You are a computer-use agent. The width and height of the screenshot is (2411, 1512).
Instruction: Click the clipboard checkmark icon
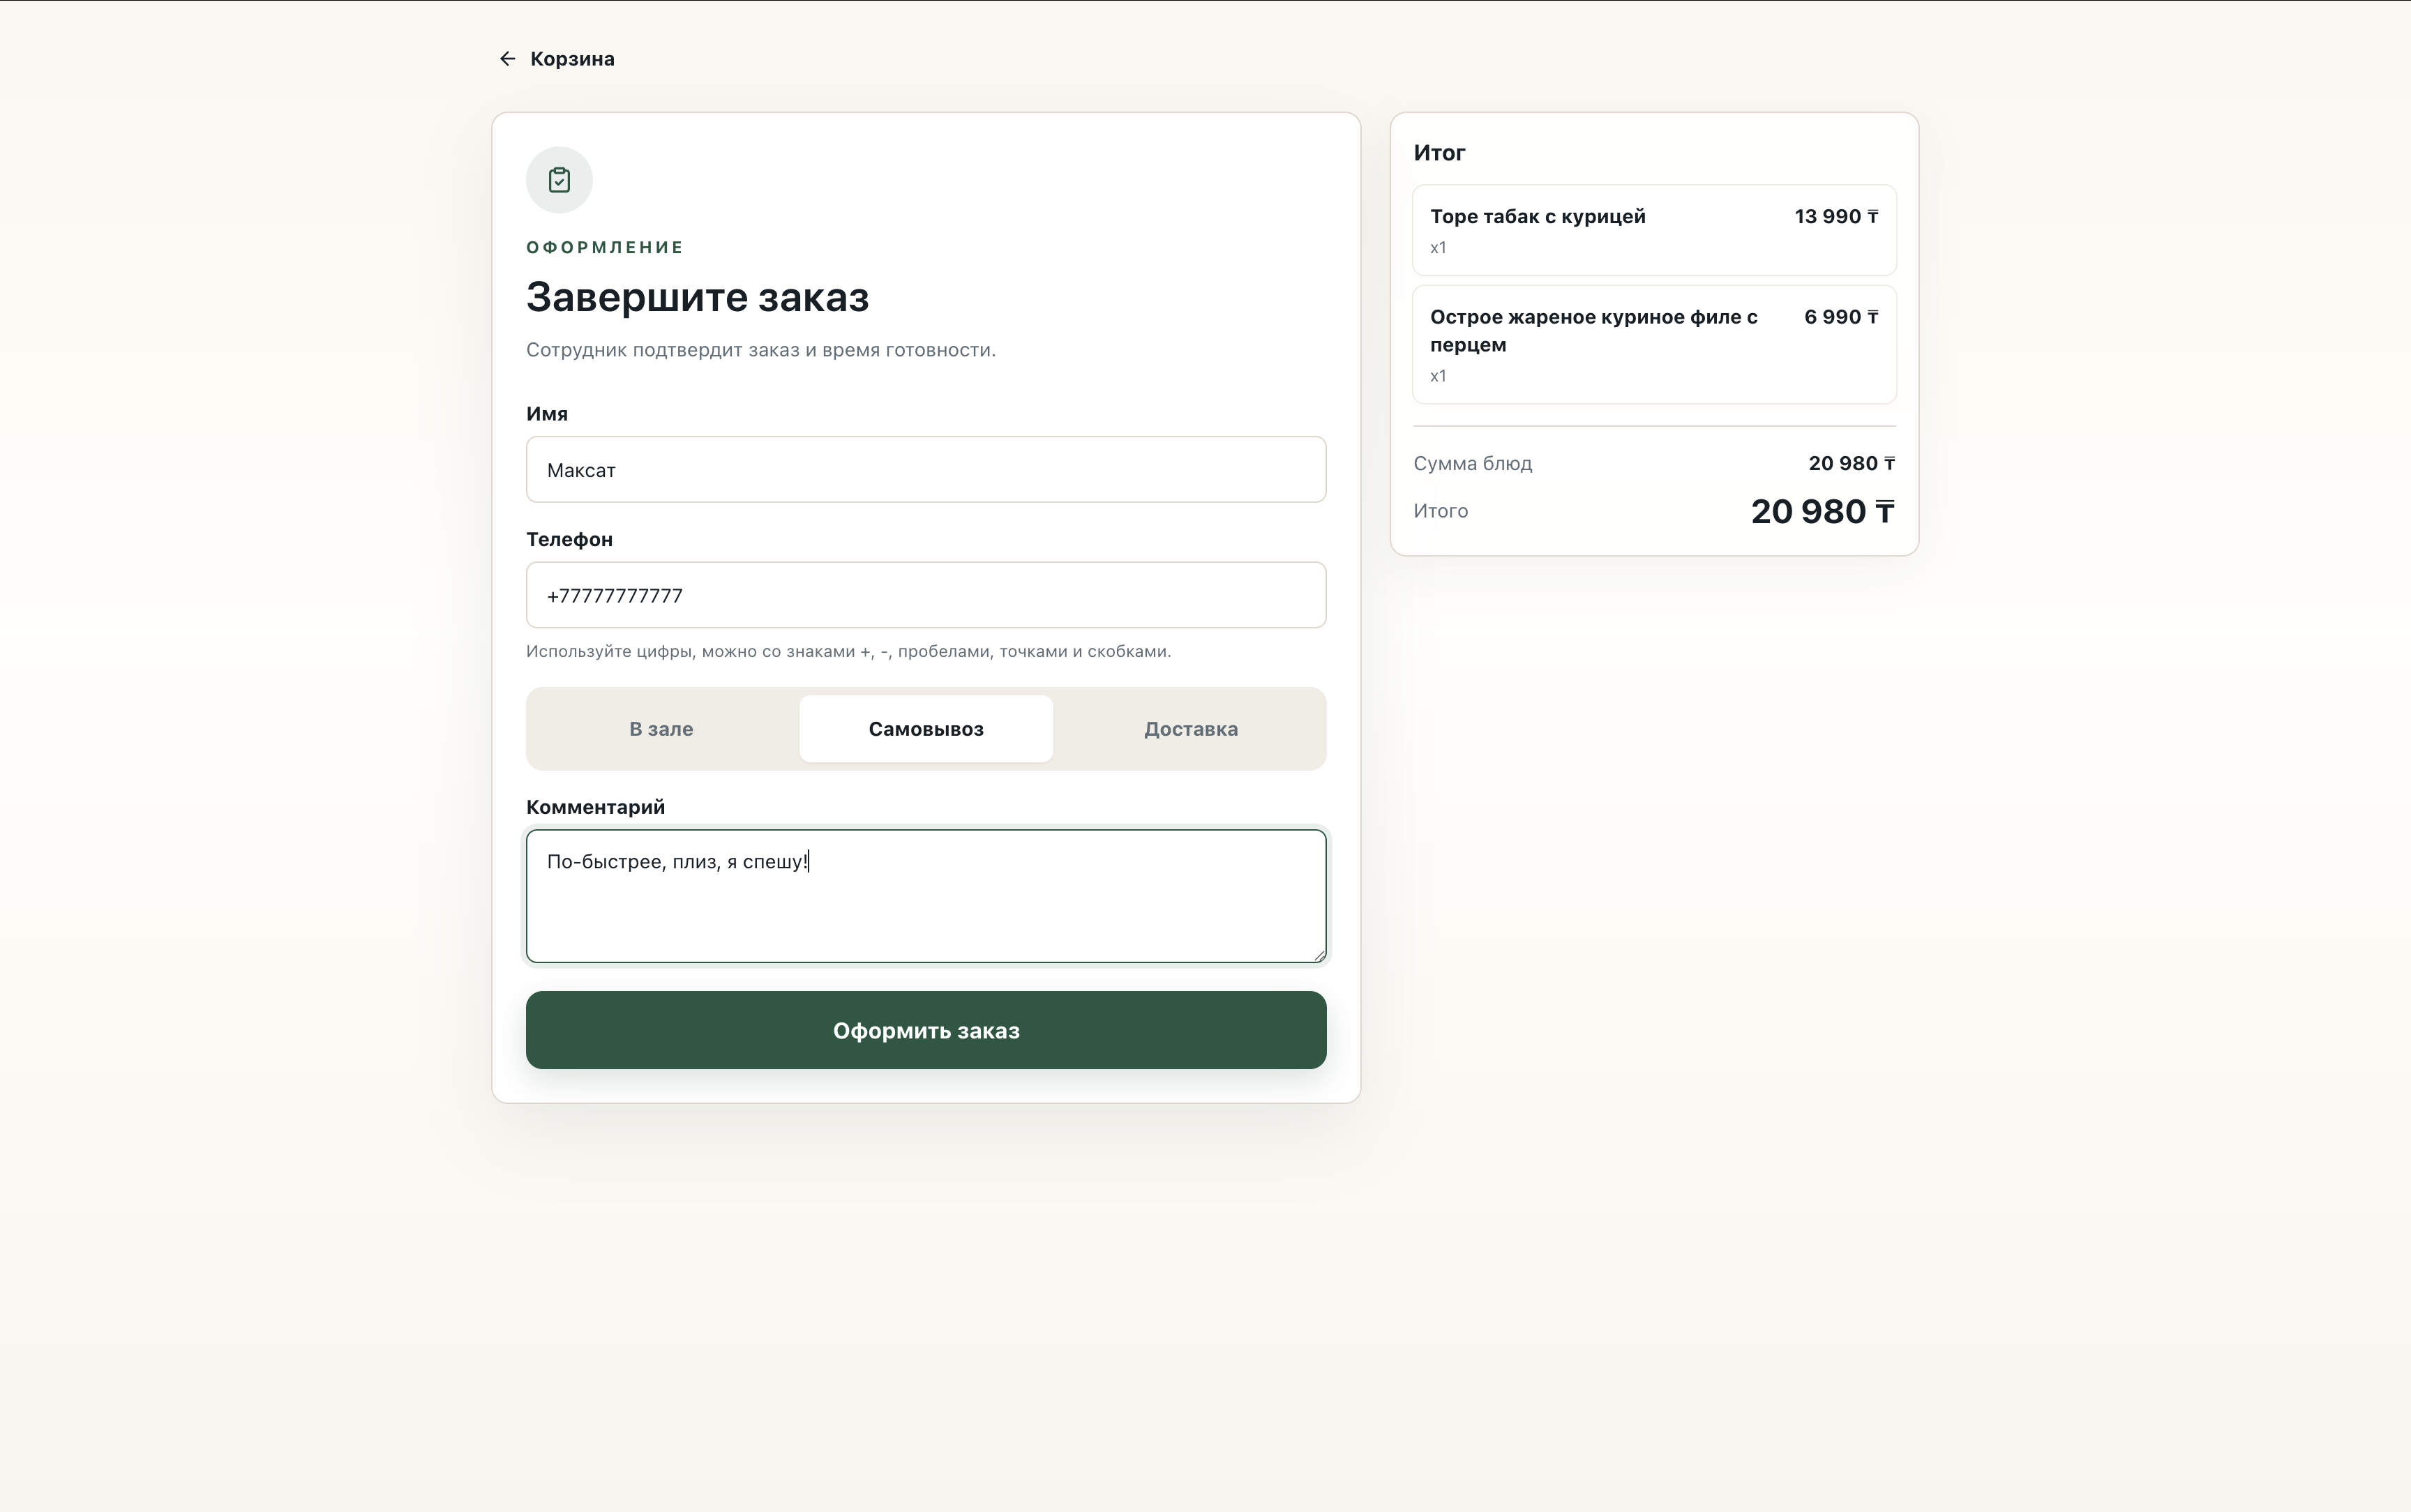(x=559, y=180)
